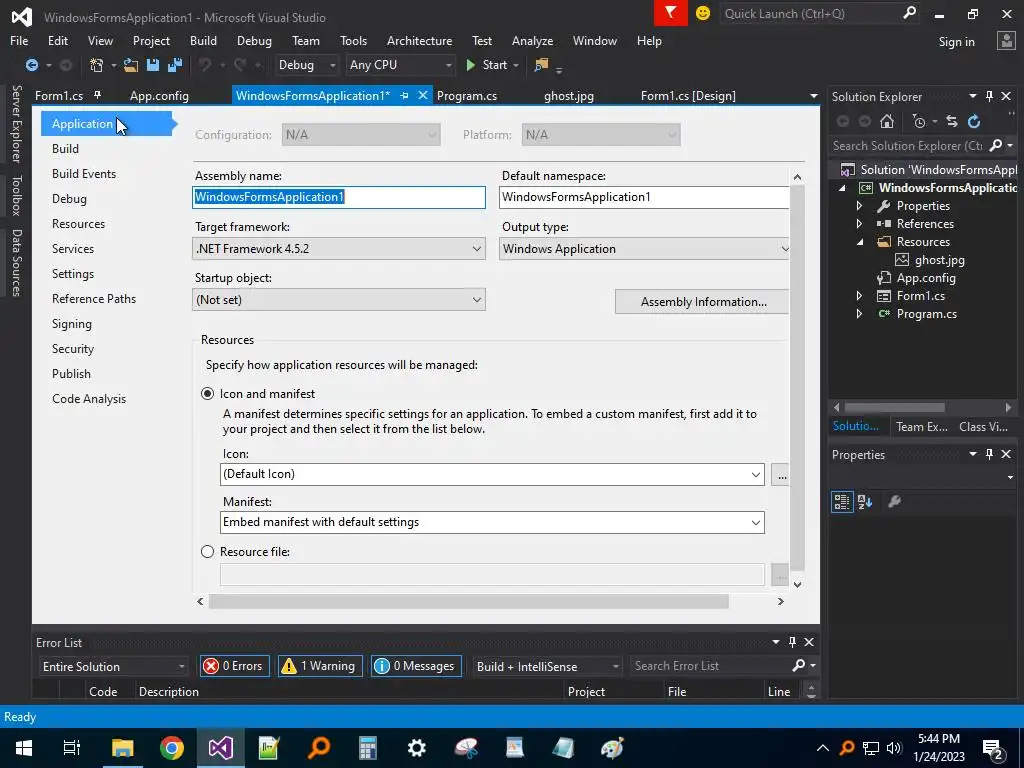Click the Sync with Active Document icon
1024x768 pixels.
(952, 121)
